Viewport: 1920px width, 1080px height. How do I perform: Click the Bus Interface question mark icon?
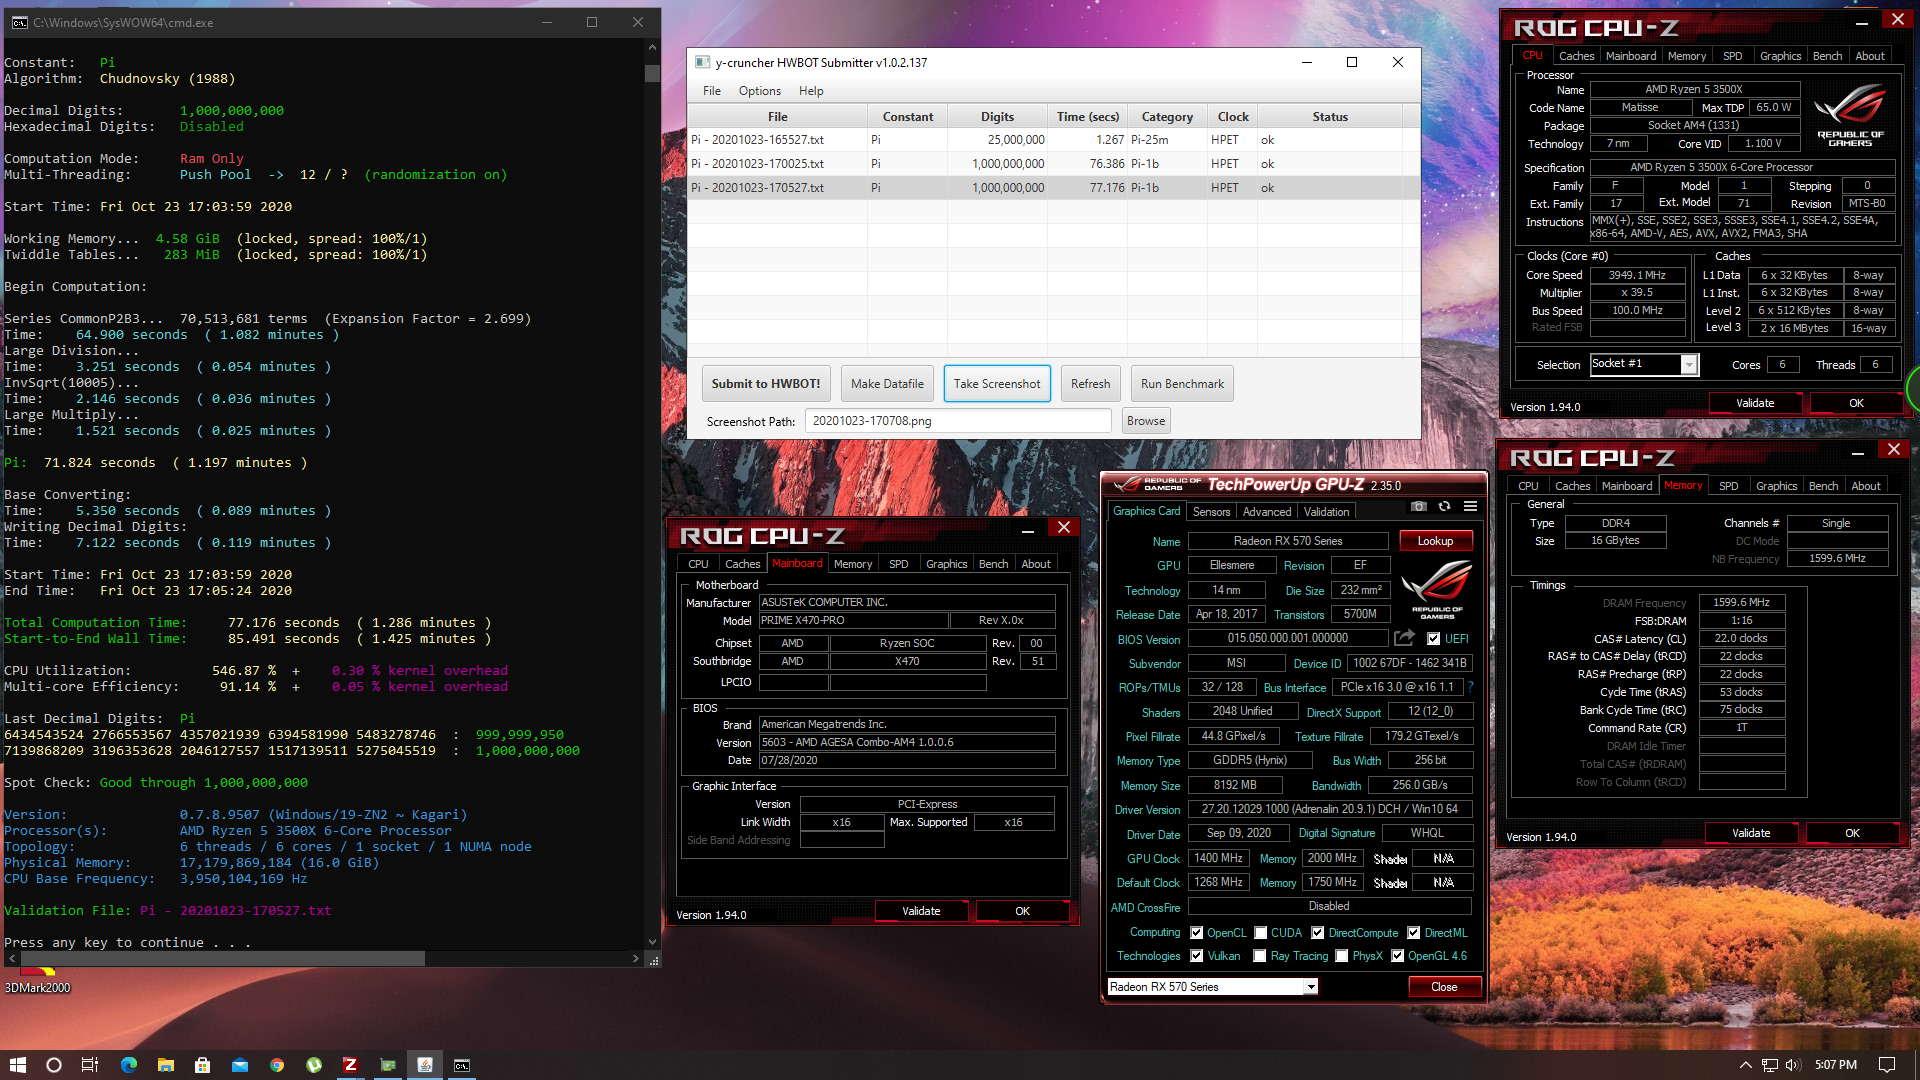point(1469,687)
